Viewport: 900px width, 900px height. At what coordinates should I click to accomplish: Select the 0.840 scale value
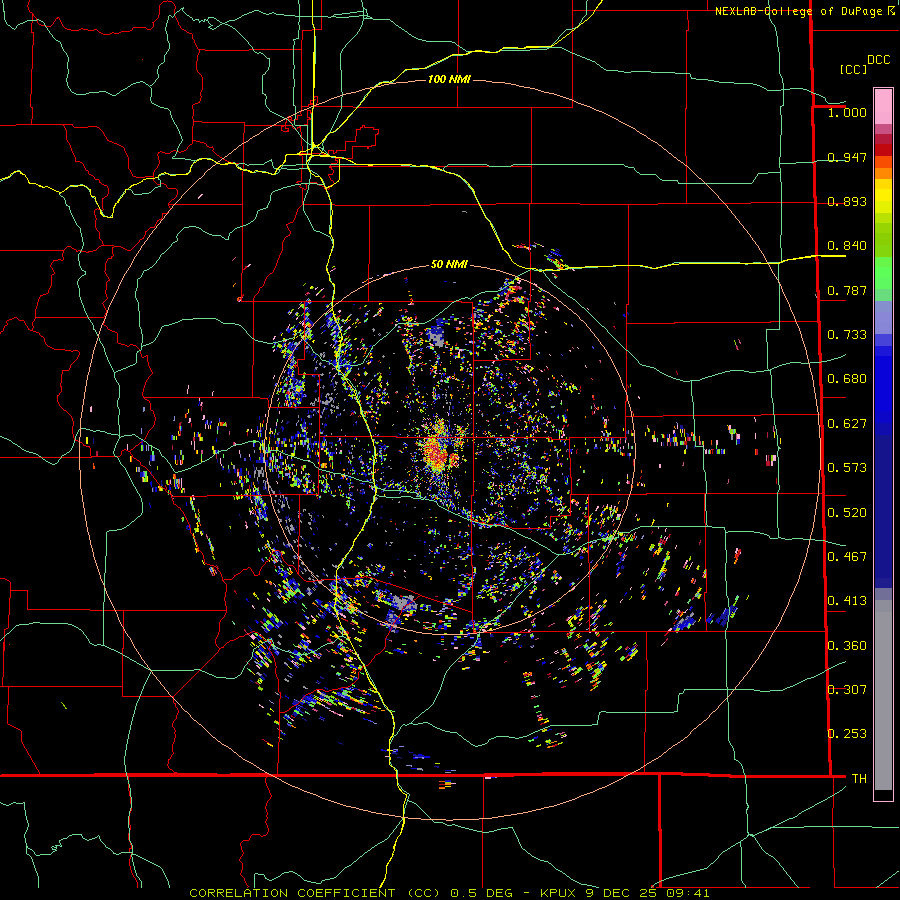(847, 246)
